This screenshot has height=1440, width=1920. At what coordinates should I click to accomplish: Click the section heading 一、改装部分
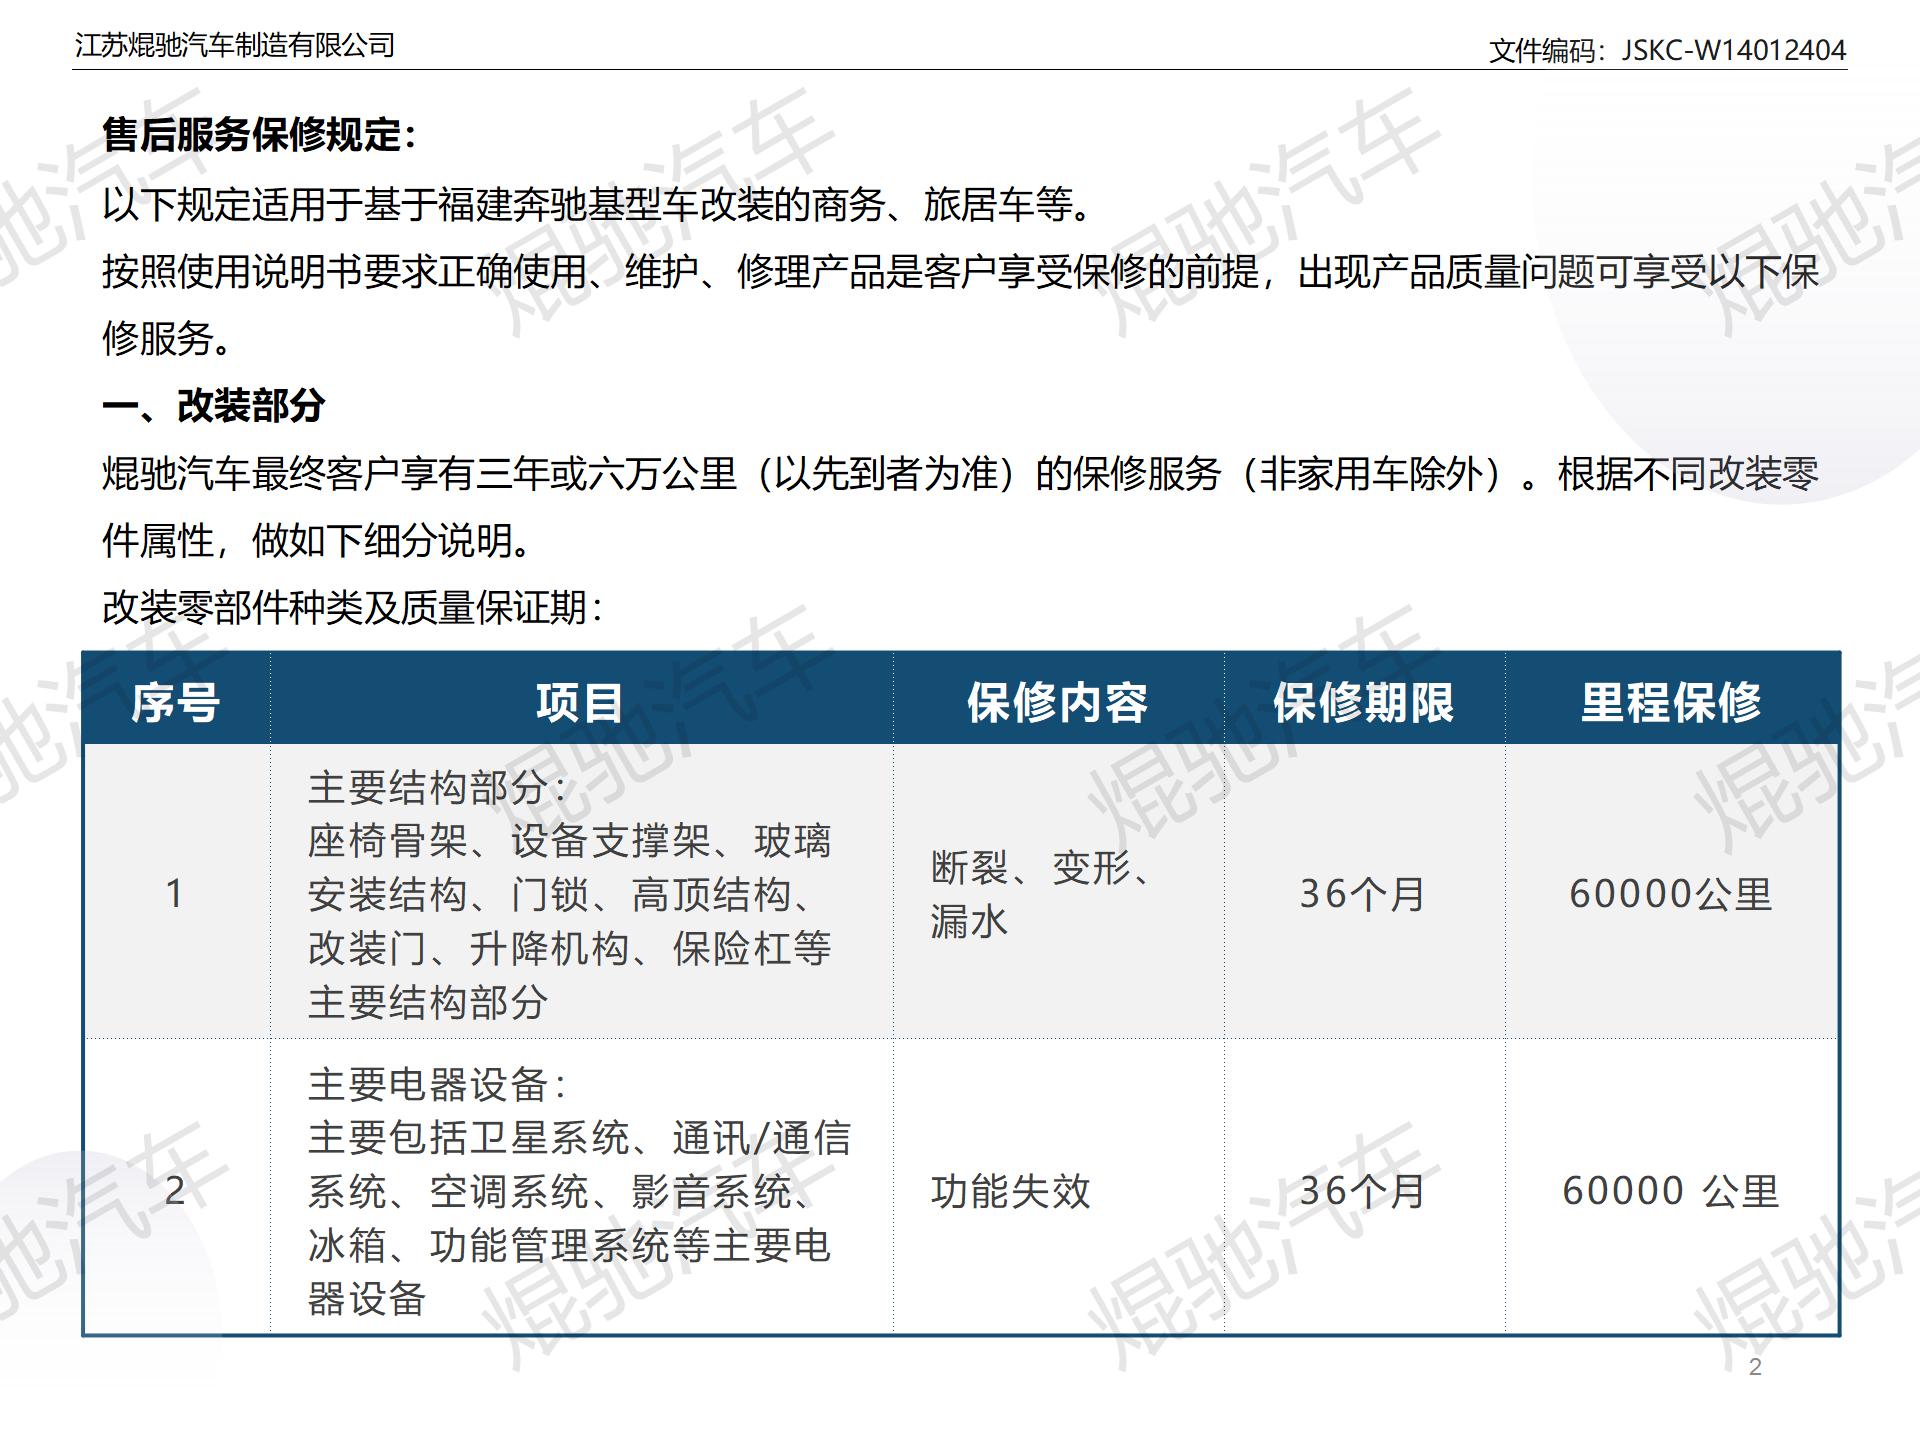(x=214, y=406)
